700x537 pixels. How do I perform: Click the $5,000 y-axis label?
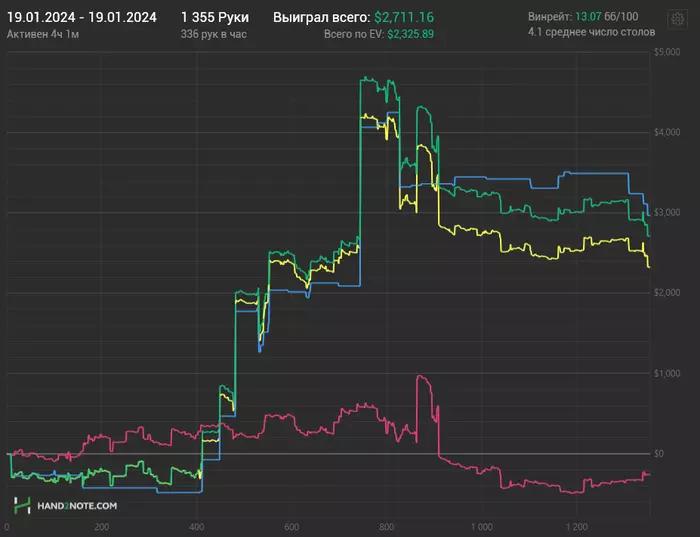point(667,52)
